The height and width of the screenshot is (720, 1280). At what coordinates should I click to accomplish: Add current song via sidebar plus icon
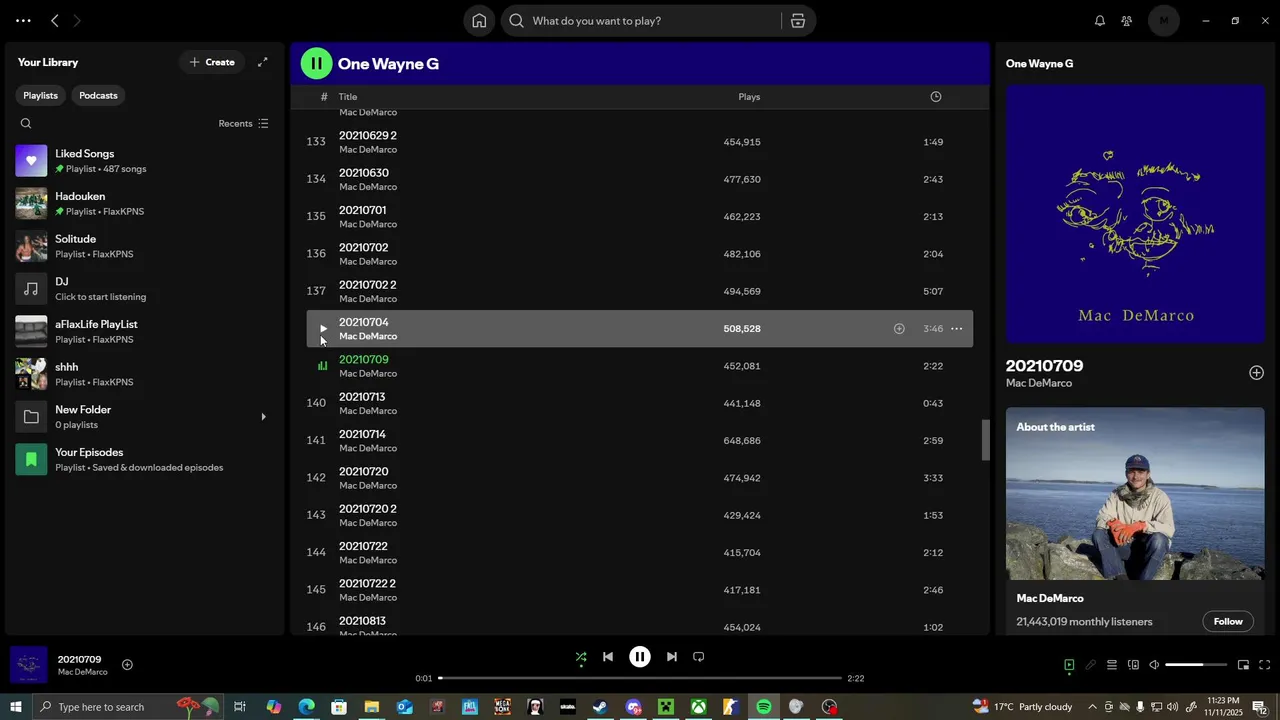[1256, 373]
